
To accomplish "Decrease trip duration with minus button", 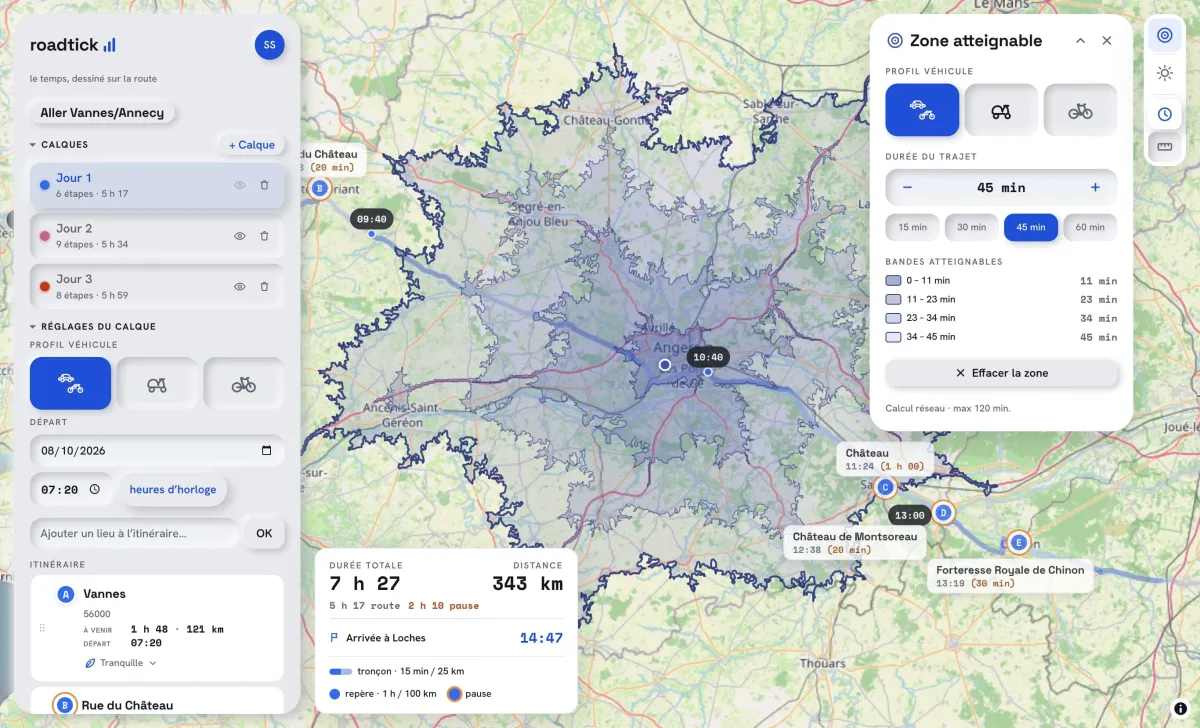I will click(907, 187).
